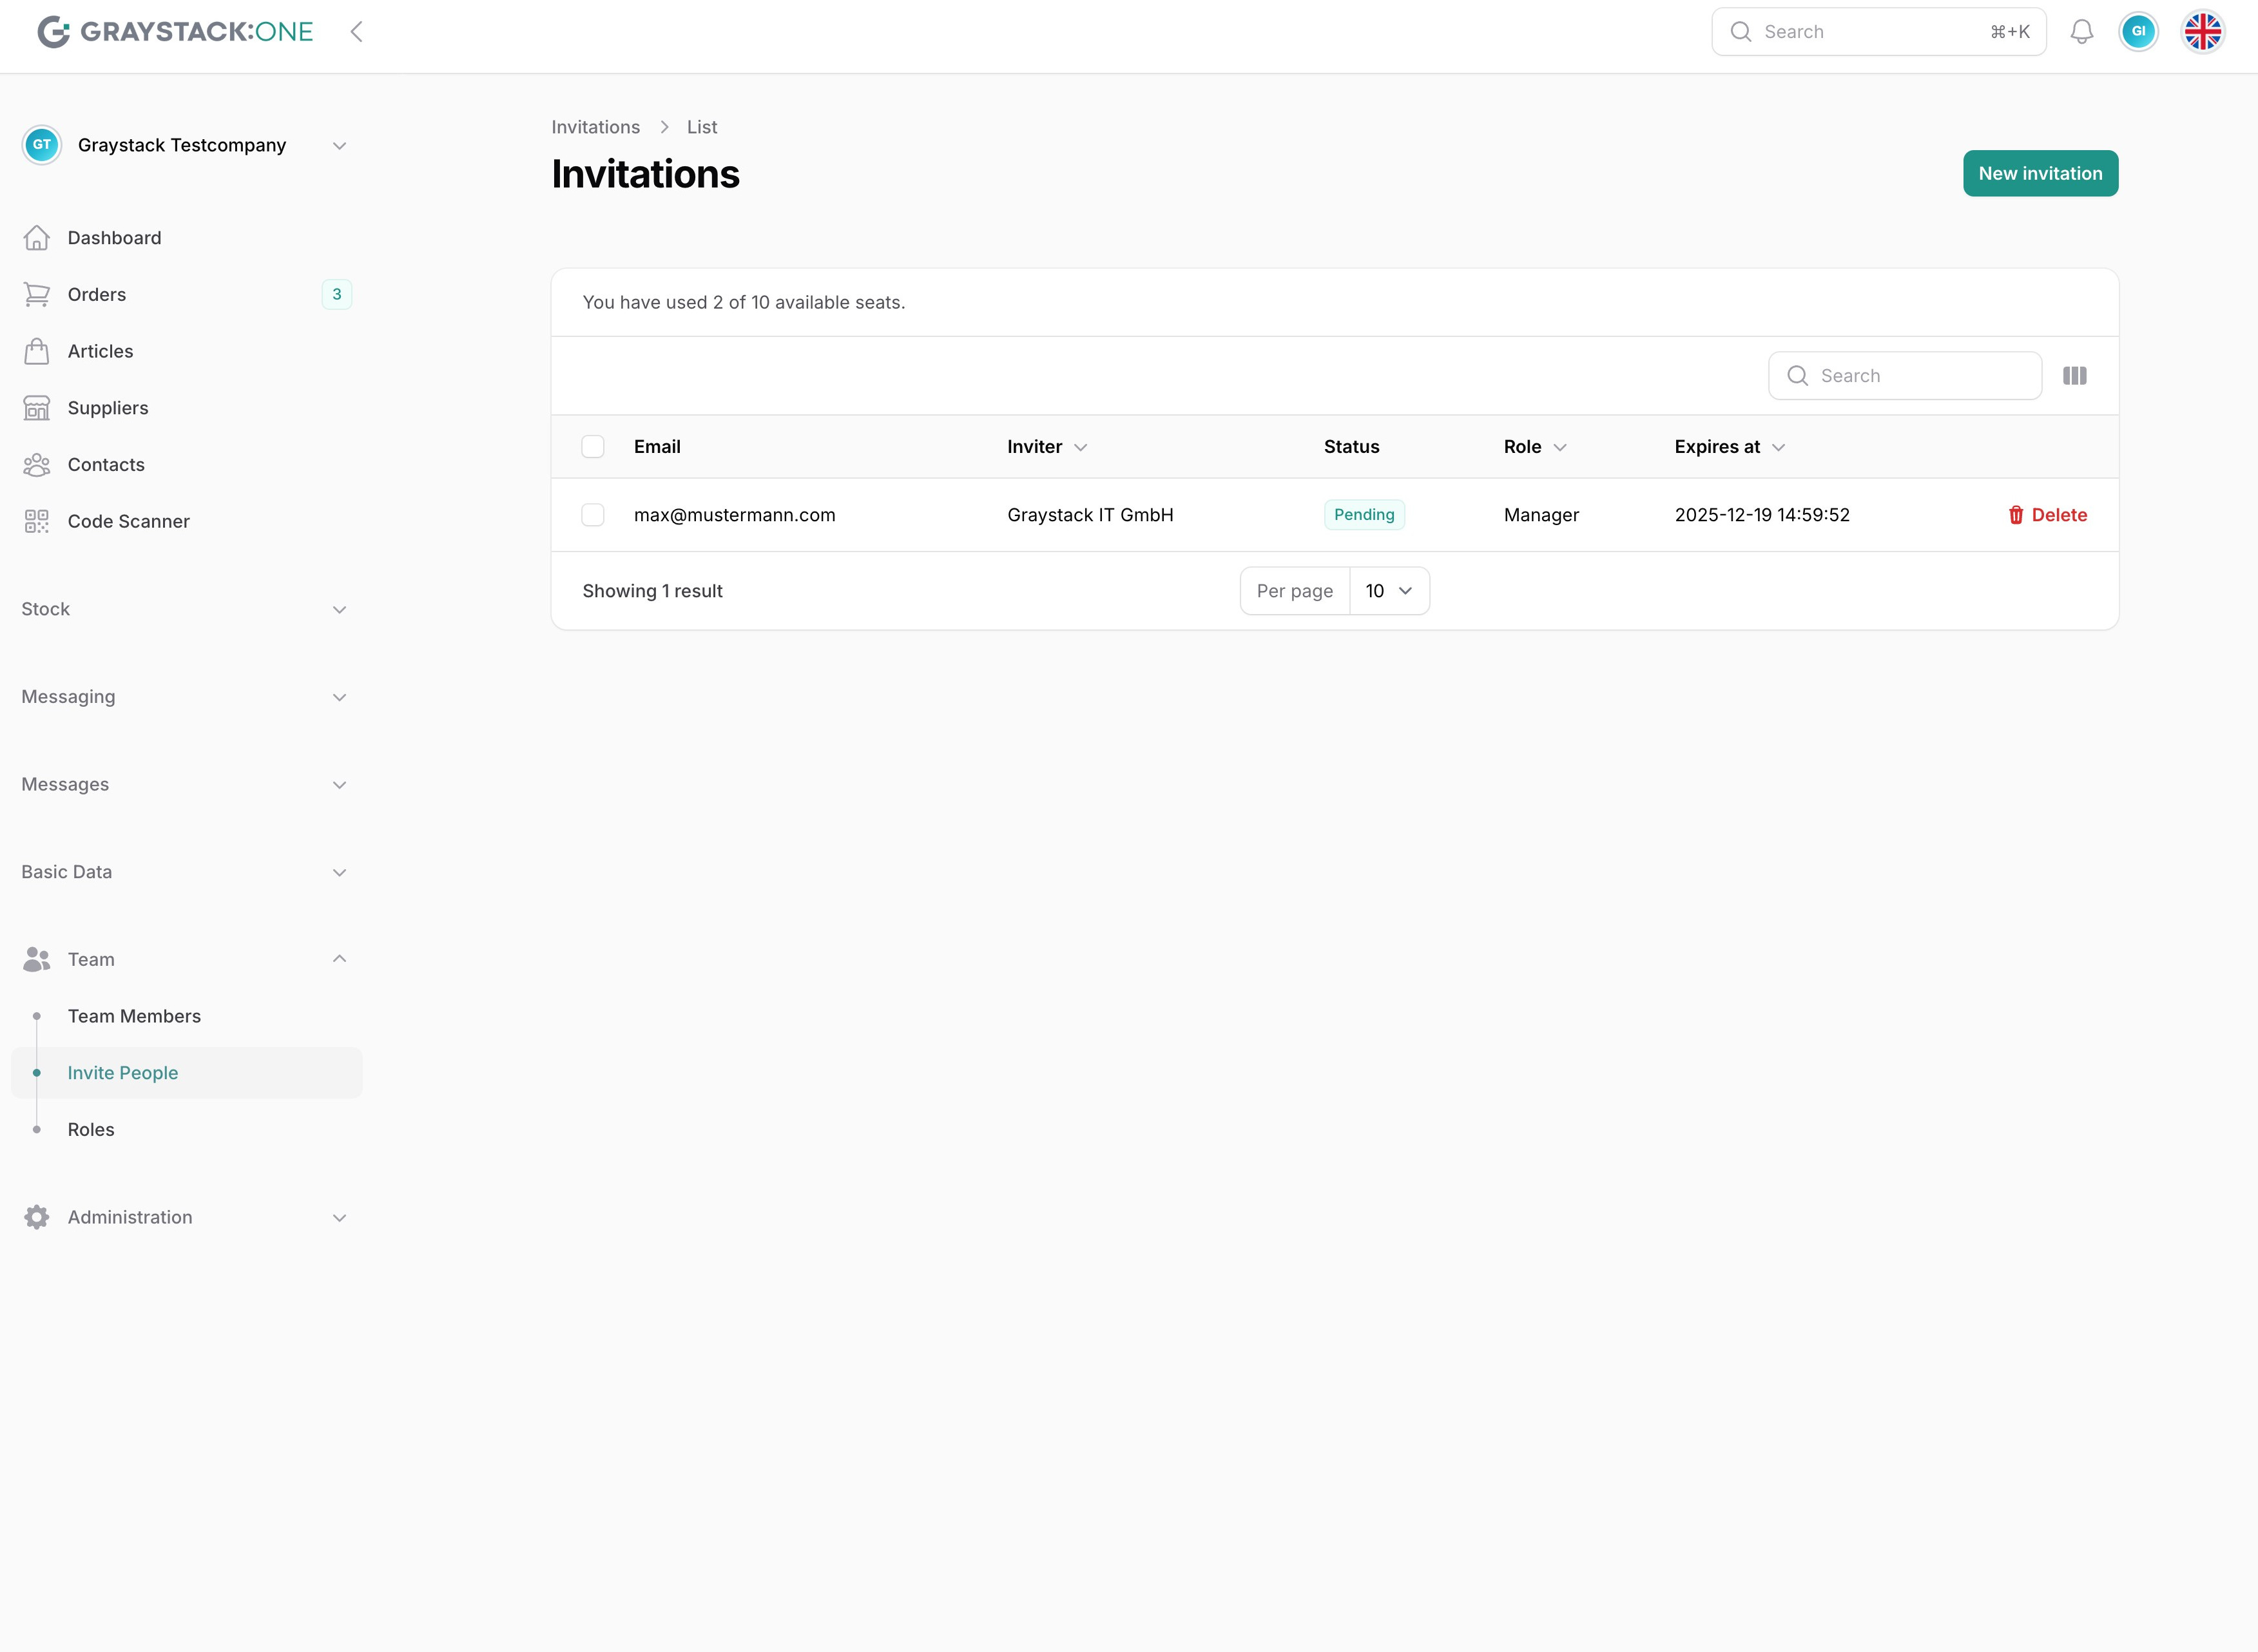This screenshot has width=2258, height=1652.
Task: Collapse sidebar with the left arrow
Action: click(356, 32)
